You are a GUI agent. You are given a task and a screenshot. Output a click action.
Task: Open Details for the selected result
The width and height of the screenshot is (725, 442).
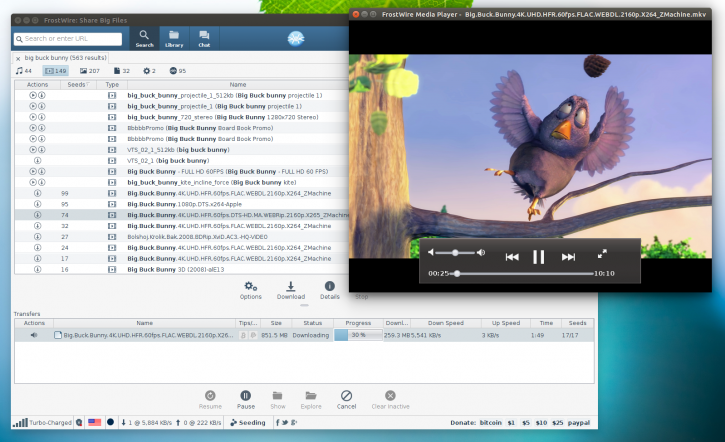pos(330,290)
